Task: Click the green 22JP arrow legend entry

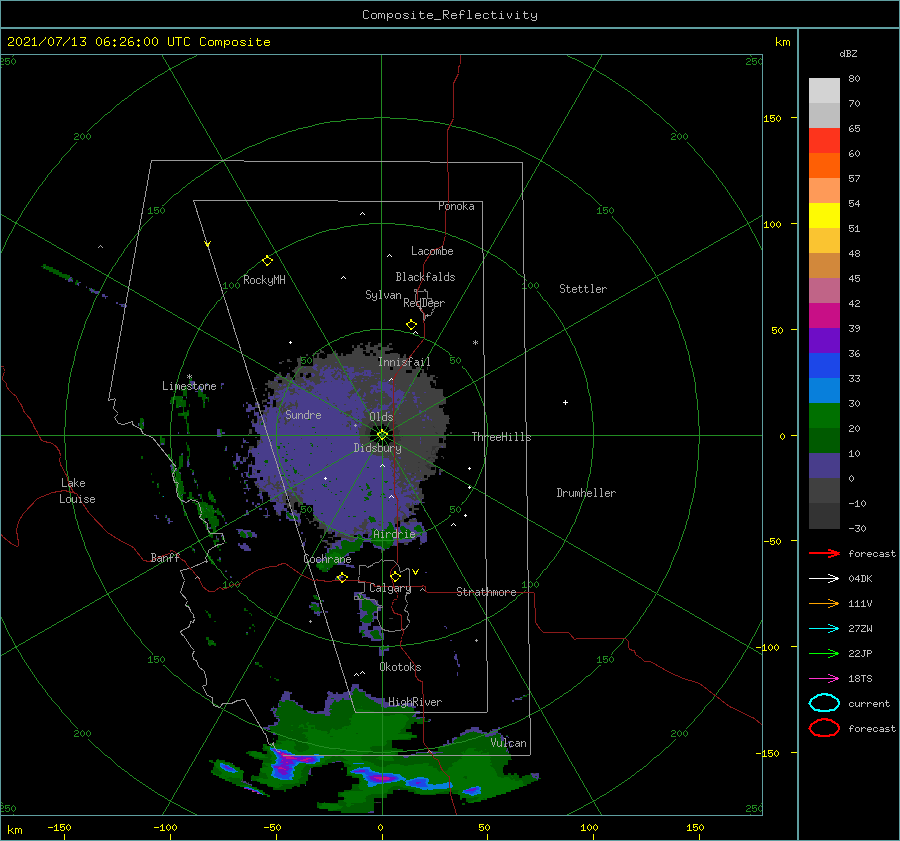Action: (x=824, y=653)
